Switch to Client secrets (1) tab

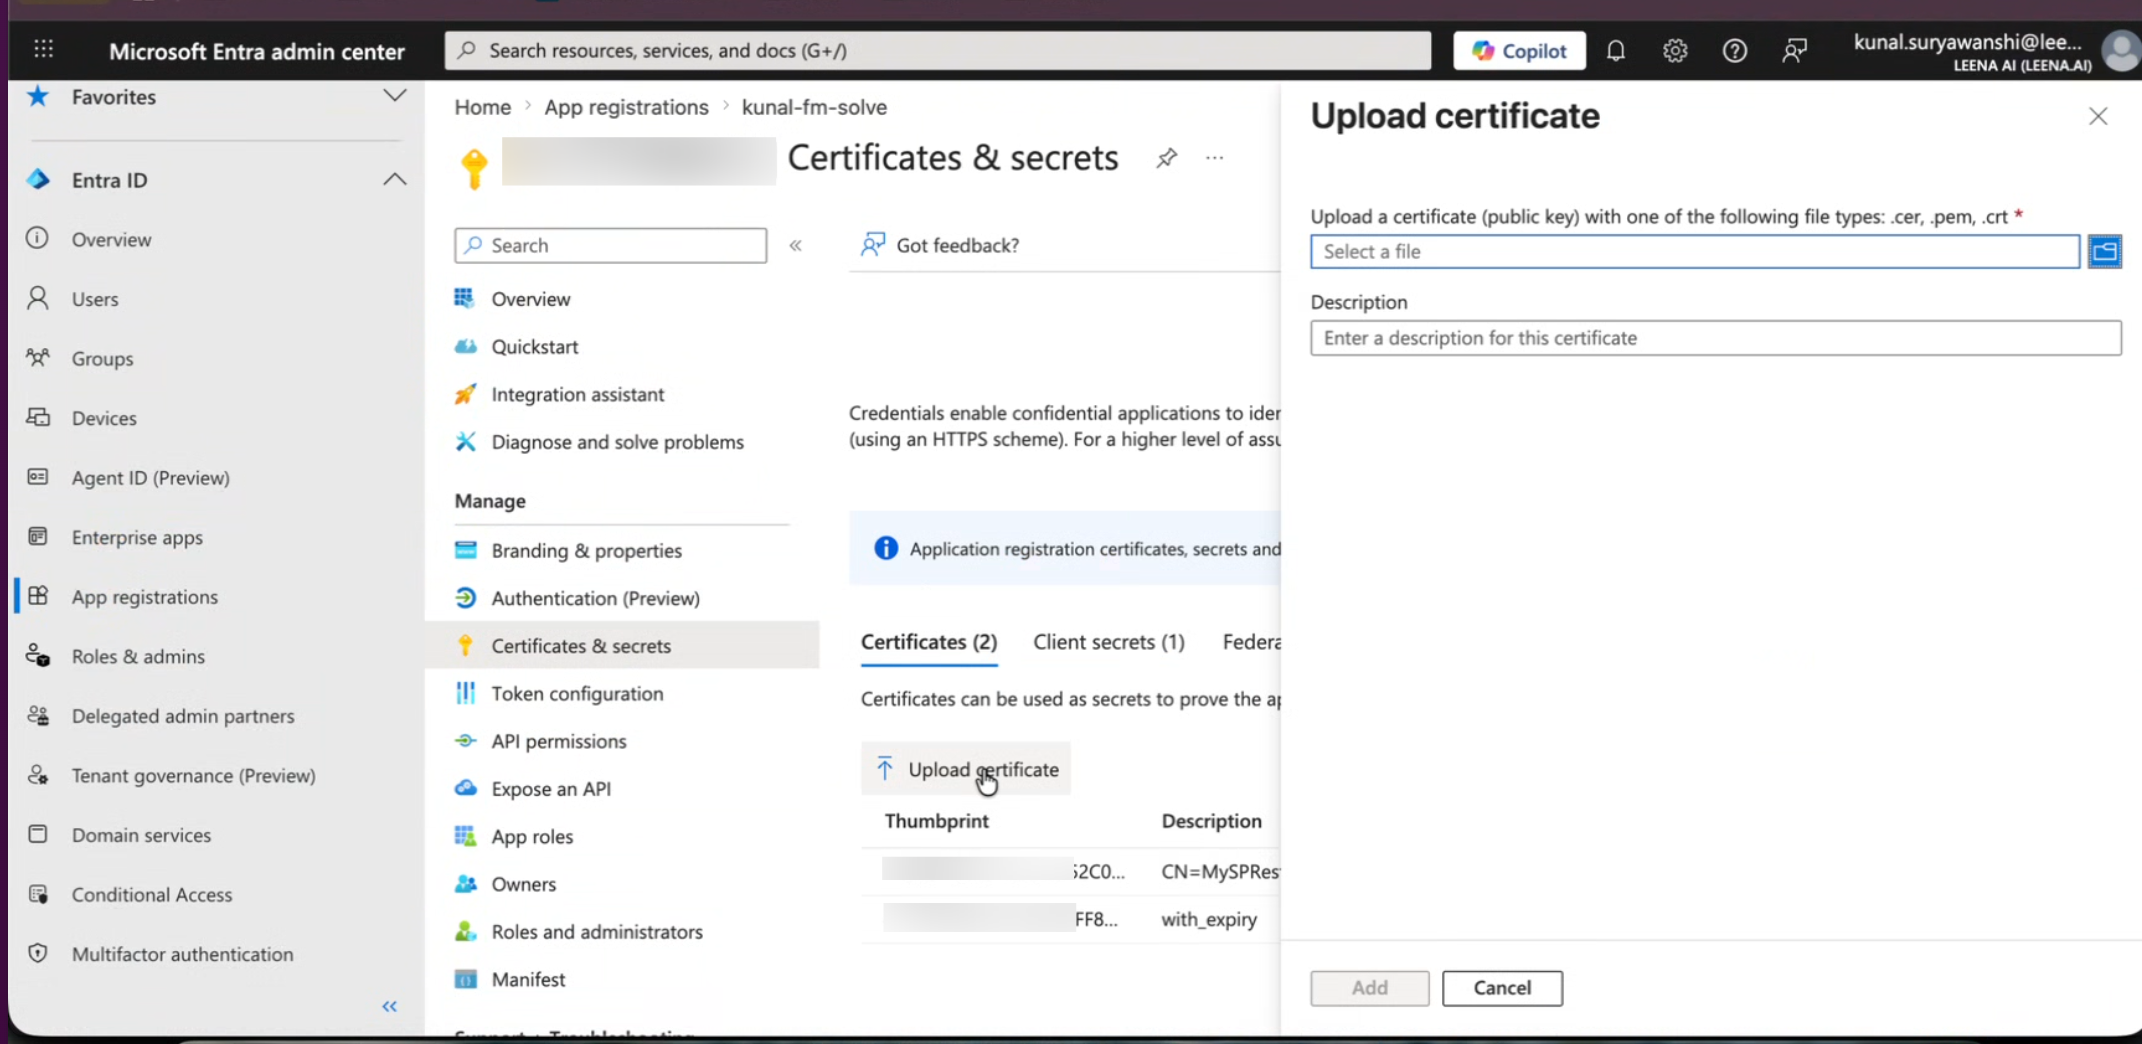[1108, 642]
